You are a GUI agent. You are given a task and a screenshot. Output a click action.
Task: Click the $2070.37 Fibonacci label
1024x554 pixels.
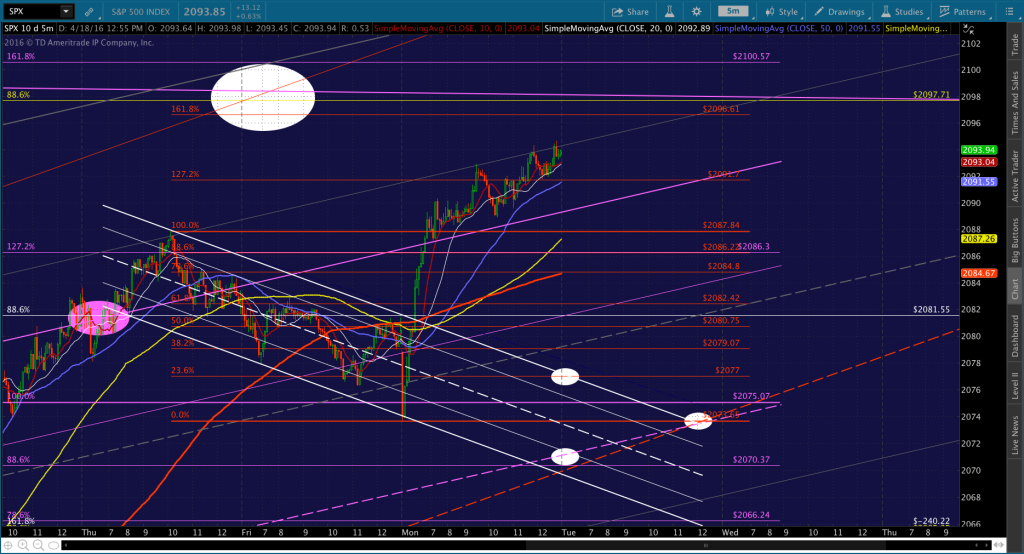pos(751,459)
